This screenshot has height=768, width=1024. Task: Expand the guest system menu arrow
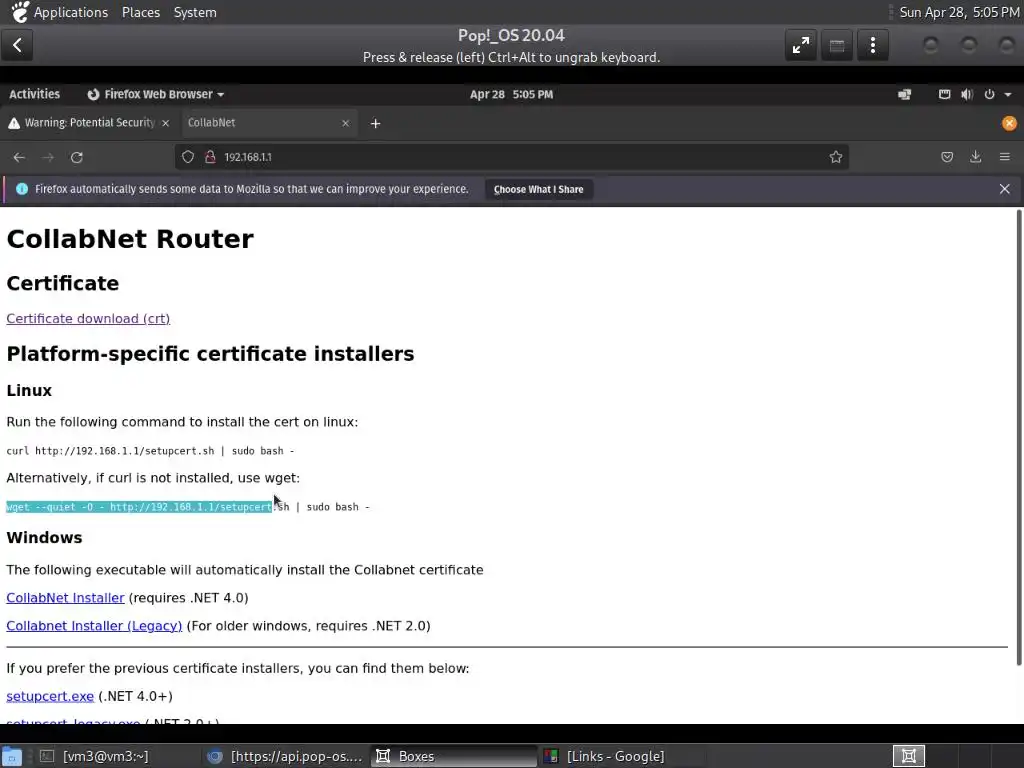1008,95
